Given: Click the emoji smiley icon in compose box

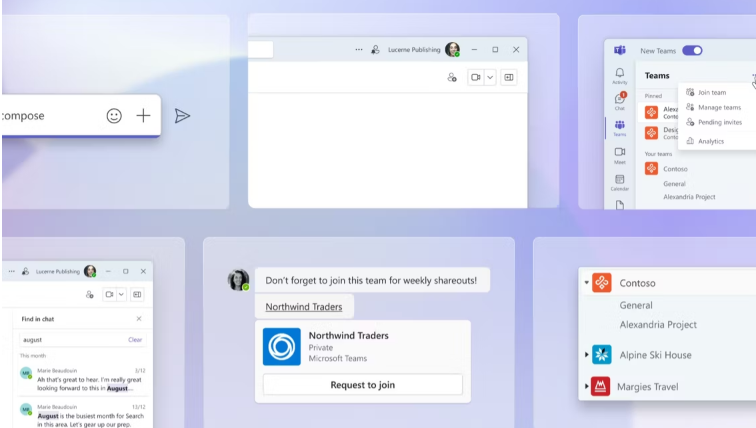Looking at the screenshot, I should click(x=114, y=116).
